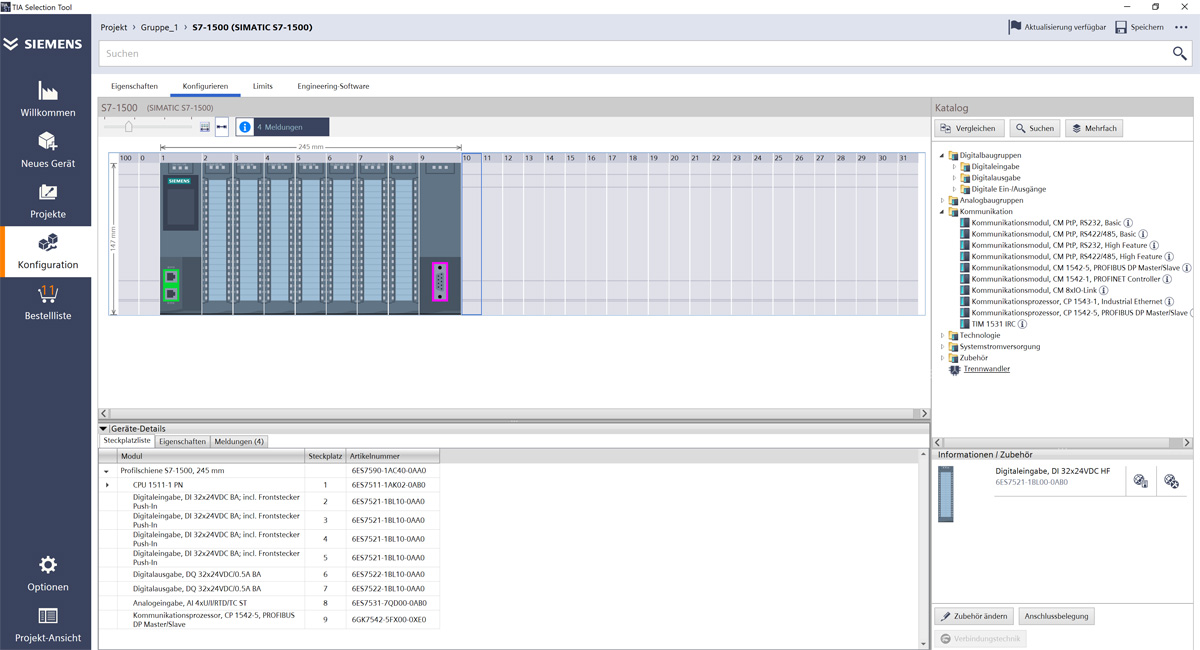Viewport: 1200px width, 650px height.
Task: Click info icon for CP 1543-1 Industrial Ethernet
Action: [x=1169, y=301]
